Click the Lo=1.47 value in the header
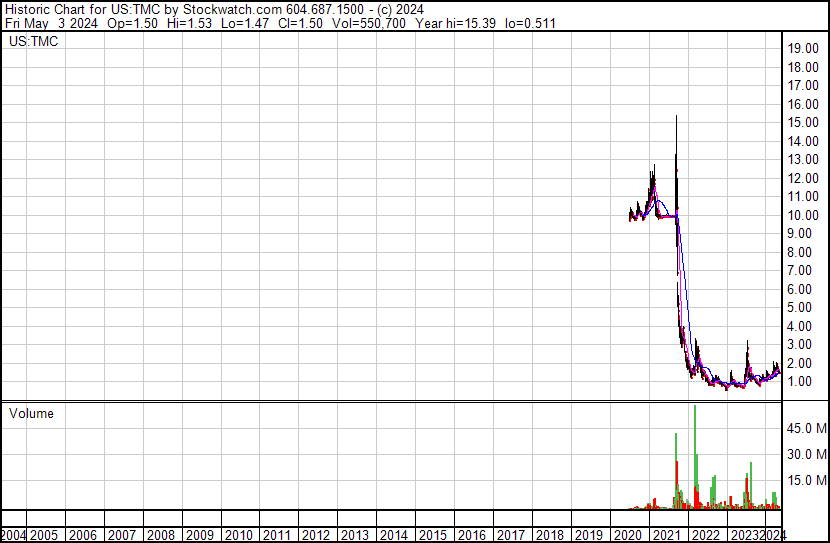Image resolution: width=830 pixels, height=543 pixels. pyautogui.click(x=245, y=23)
